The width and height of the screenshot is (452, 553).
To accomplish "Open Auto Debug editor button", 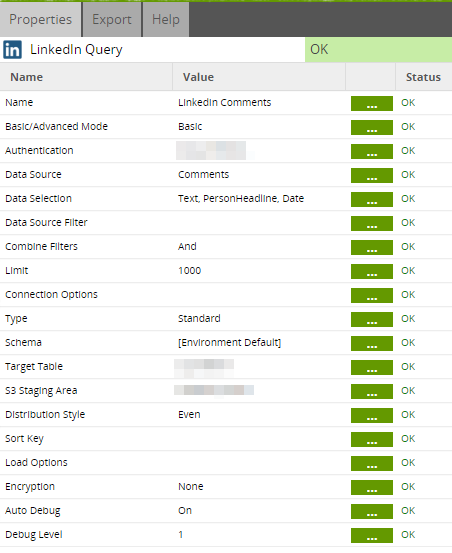I will tap(372, 511).
